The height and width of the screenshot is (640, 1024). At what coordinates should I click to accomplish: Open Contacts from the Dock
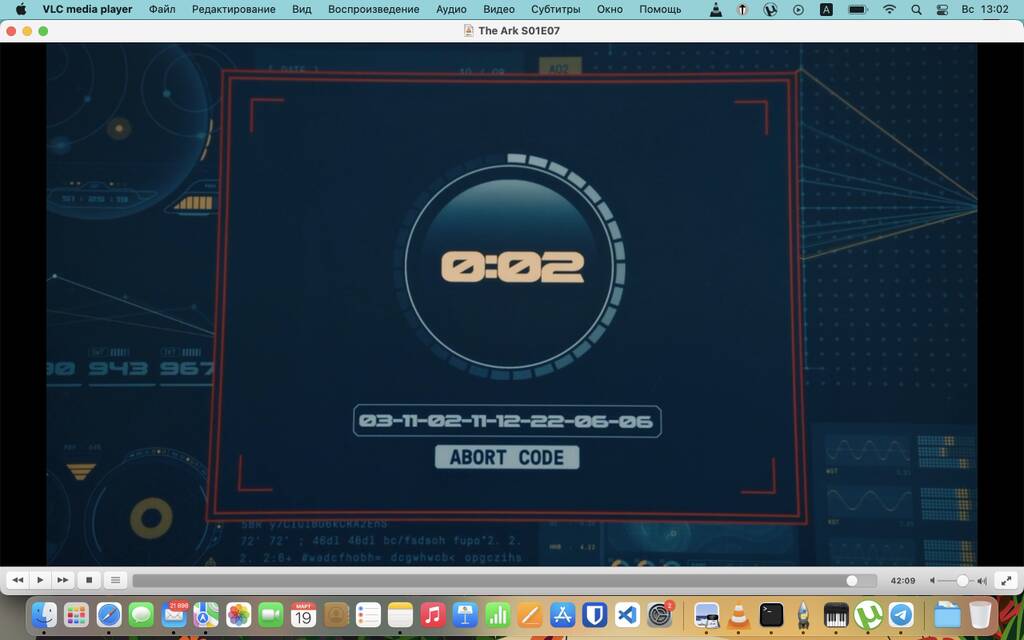[x=336, y=615]
